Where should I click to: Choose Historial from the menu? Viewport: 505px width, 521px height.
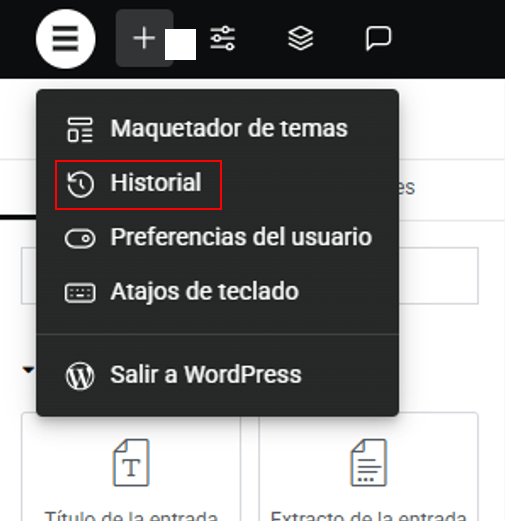pyautogui.click(x=138, y=185)
